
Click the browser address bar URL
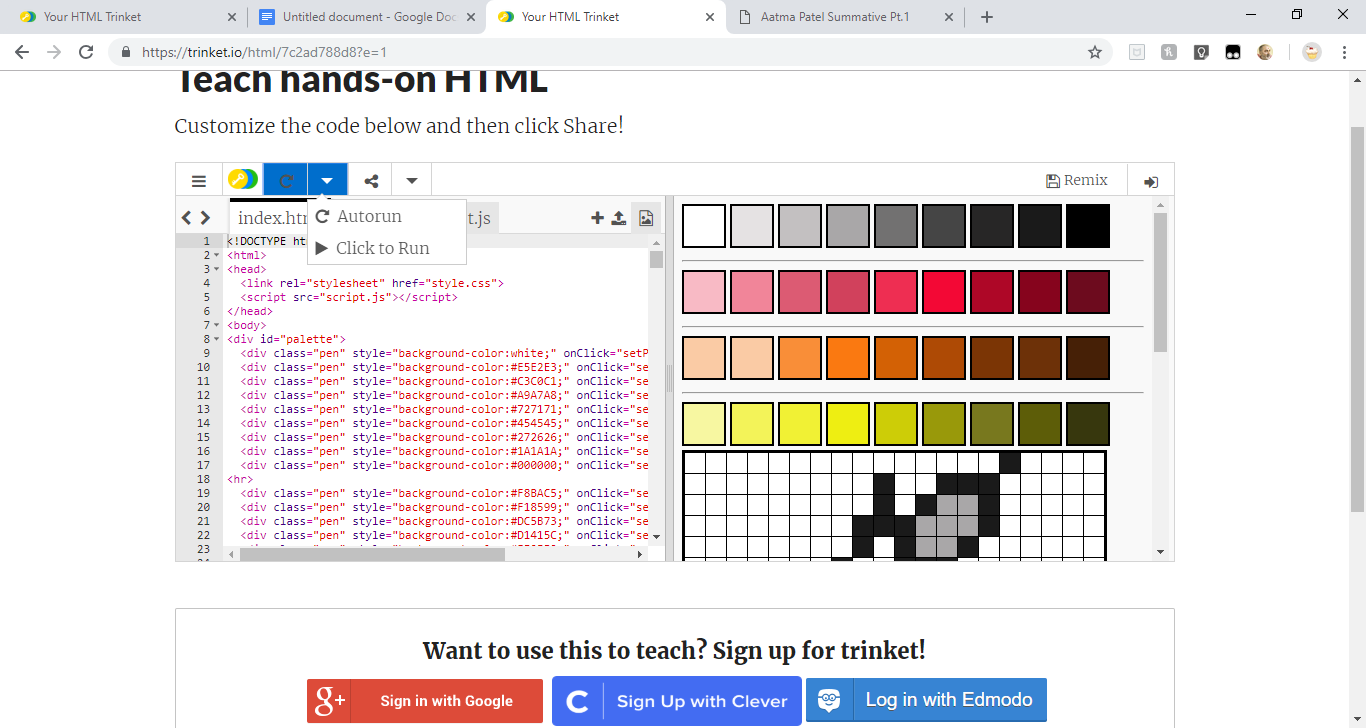(x=264, y=52)
